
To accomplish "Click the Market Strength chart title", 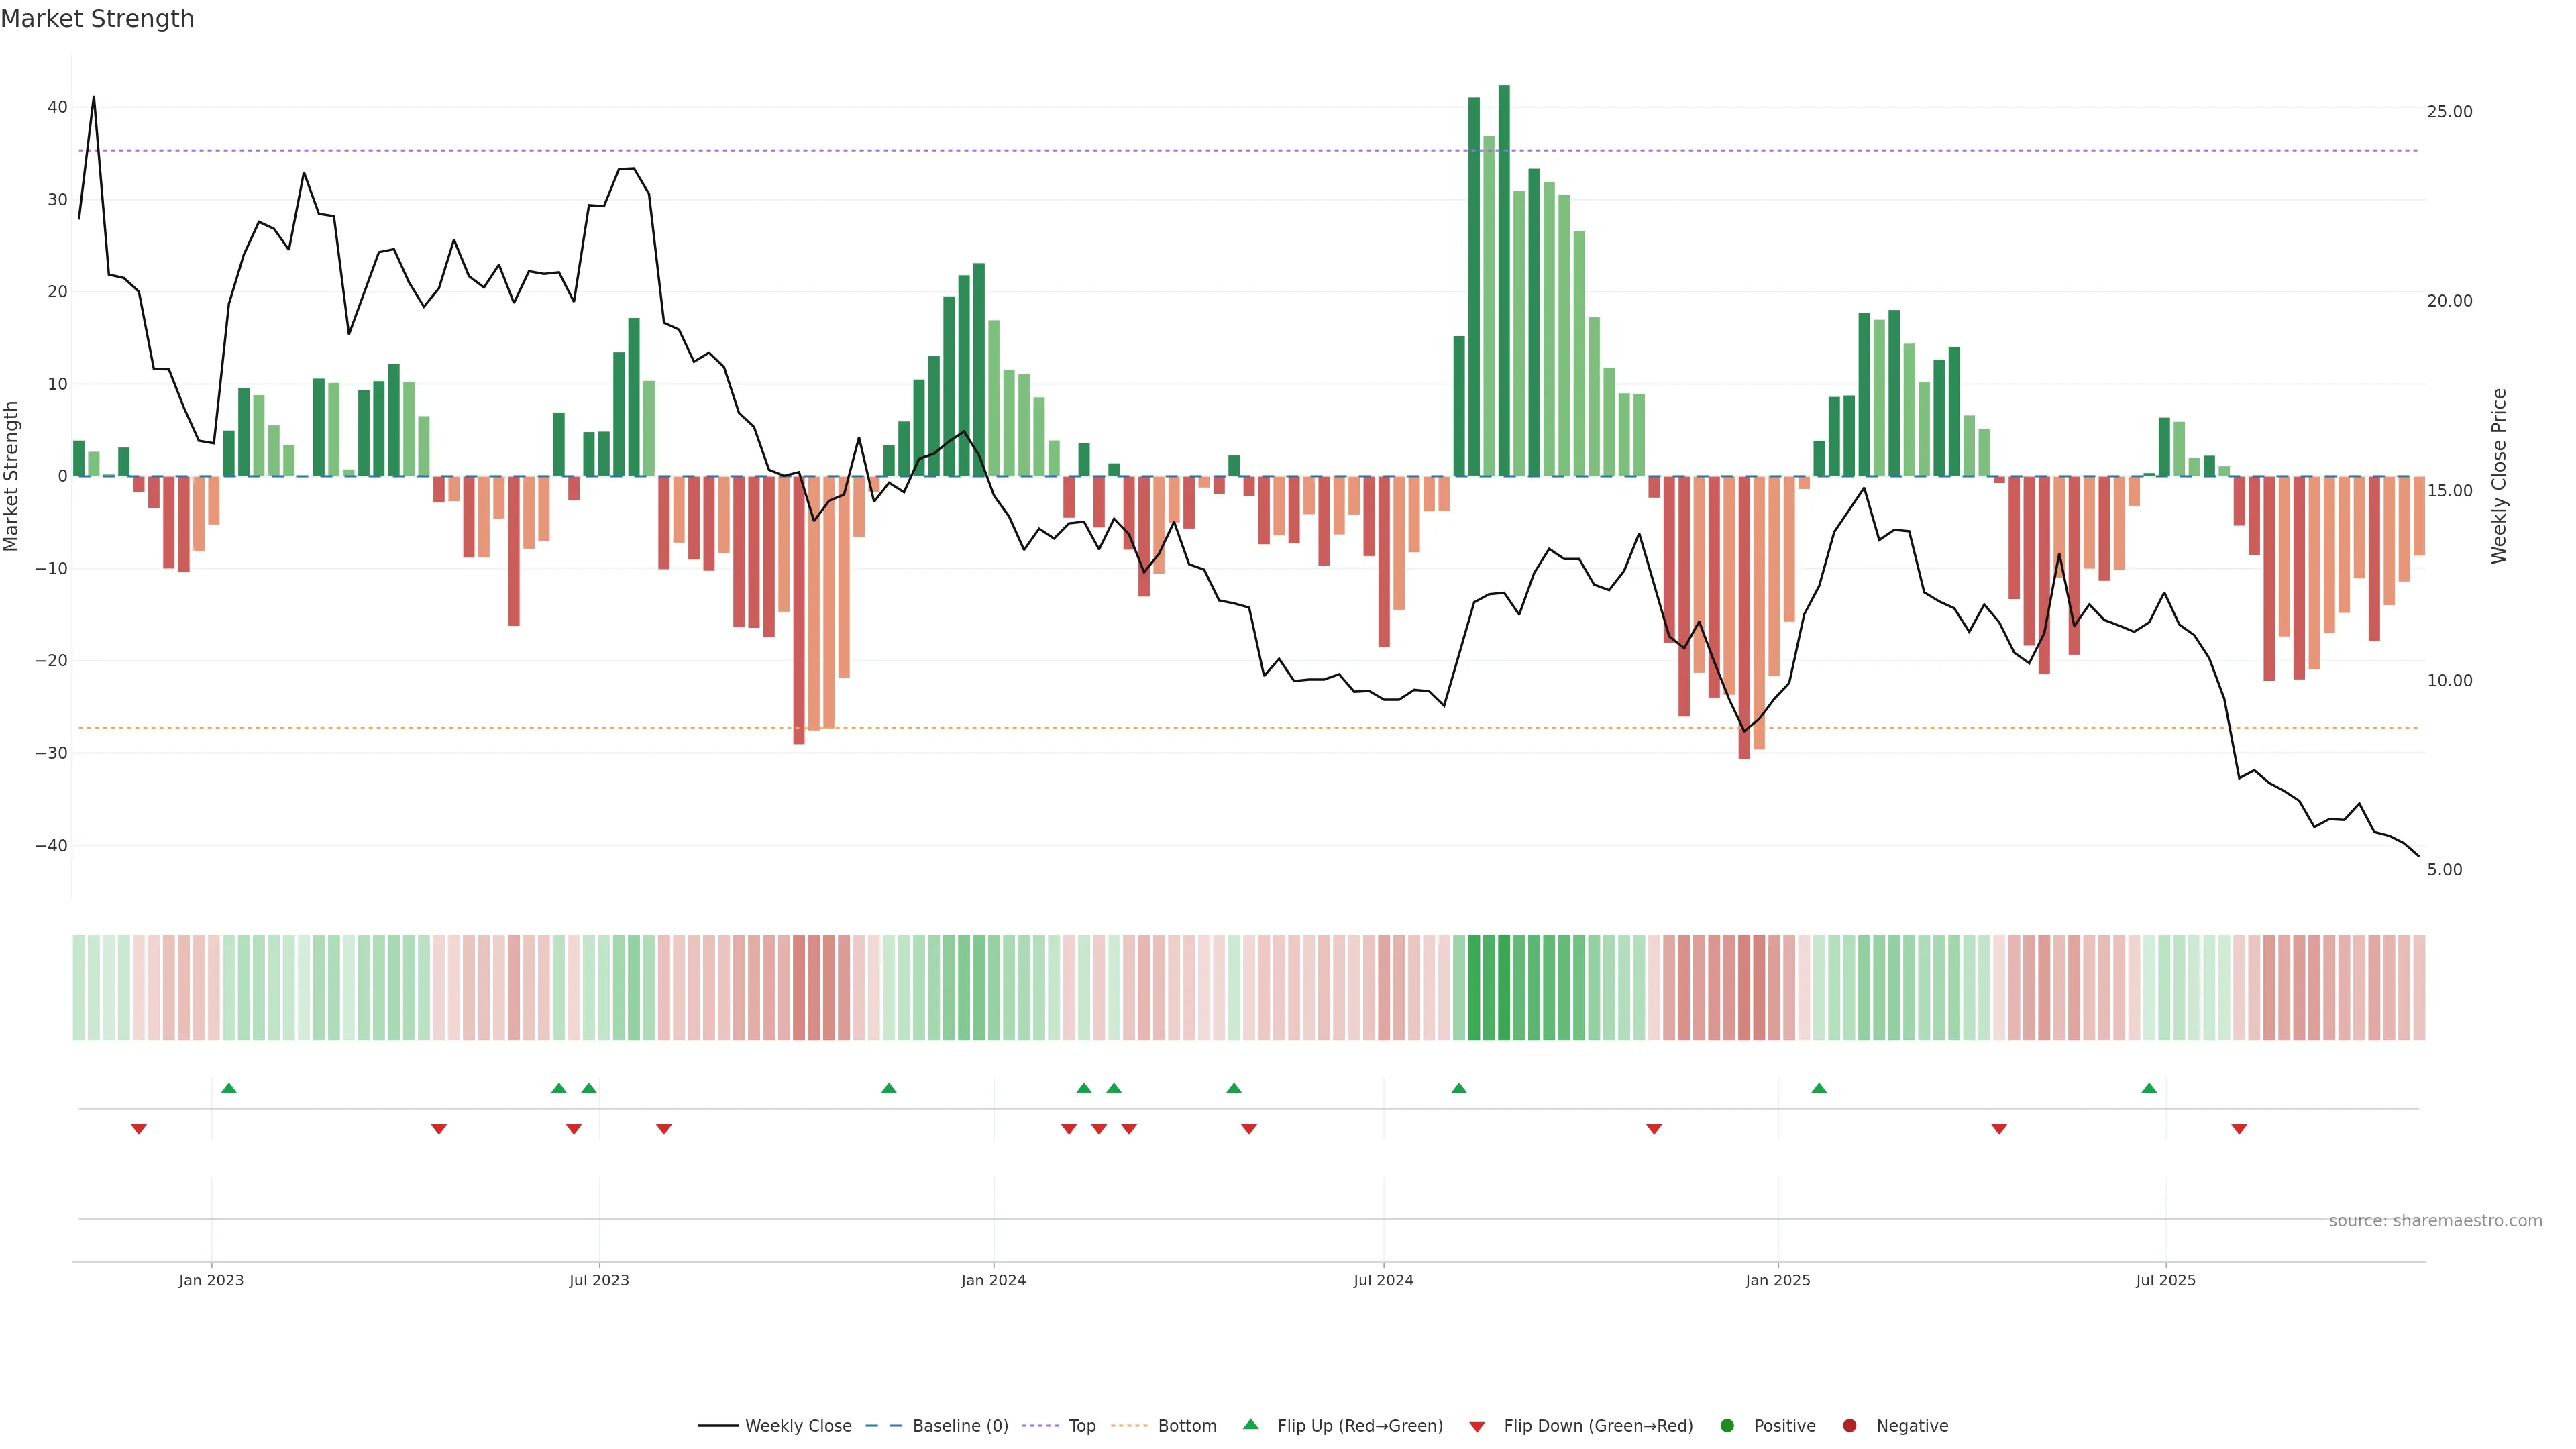I will point(97,19).
